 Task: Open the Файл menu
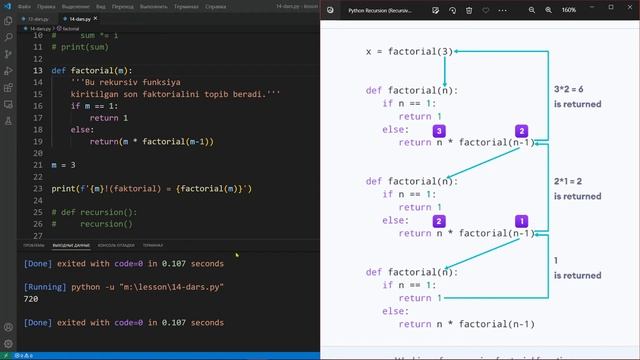[24, 7]
